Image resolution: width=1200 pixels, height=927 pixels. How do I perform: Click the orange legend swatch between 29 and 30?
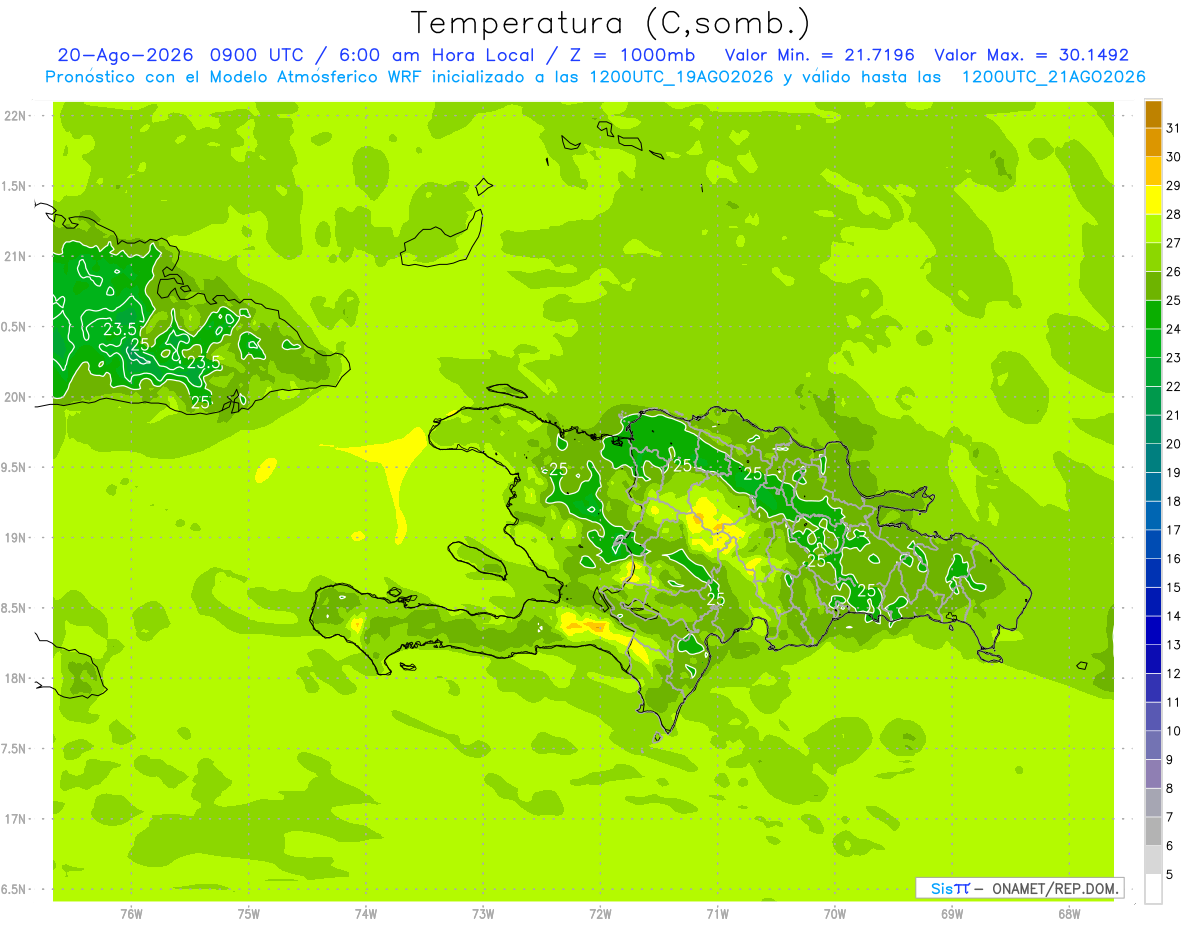point(1153,172)
